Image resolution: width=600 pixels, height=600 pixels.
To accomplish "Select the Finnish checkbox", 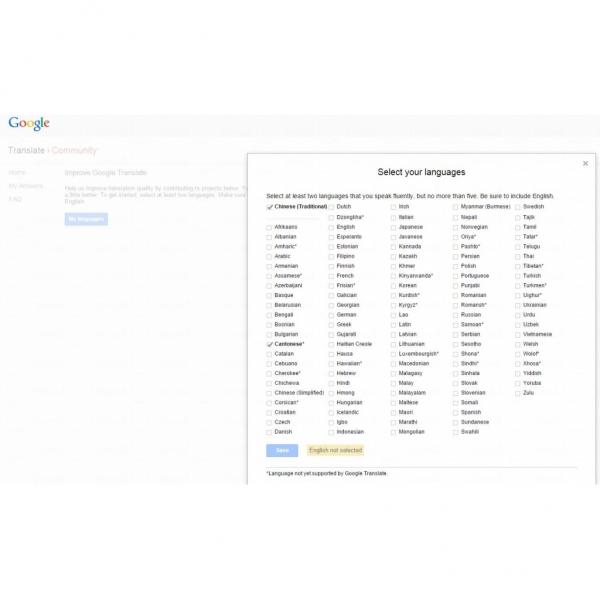I will pos(331,266).
